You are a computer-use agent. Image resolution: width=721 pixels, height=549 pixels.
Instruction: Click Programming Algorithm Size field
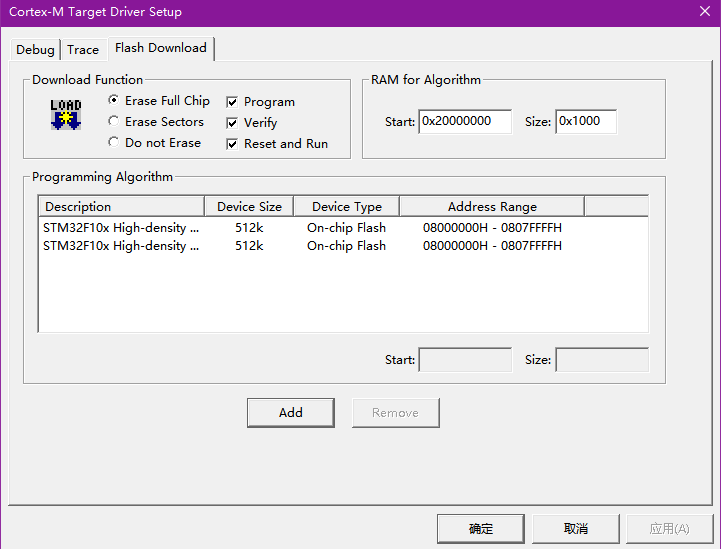[x=602, y=360]
